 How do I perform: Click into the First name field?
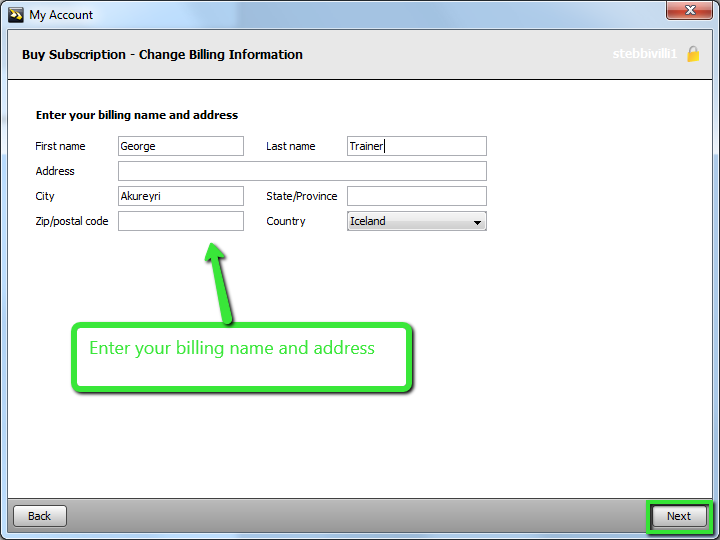(181, 146)
